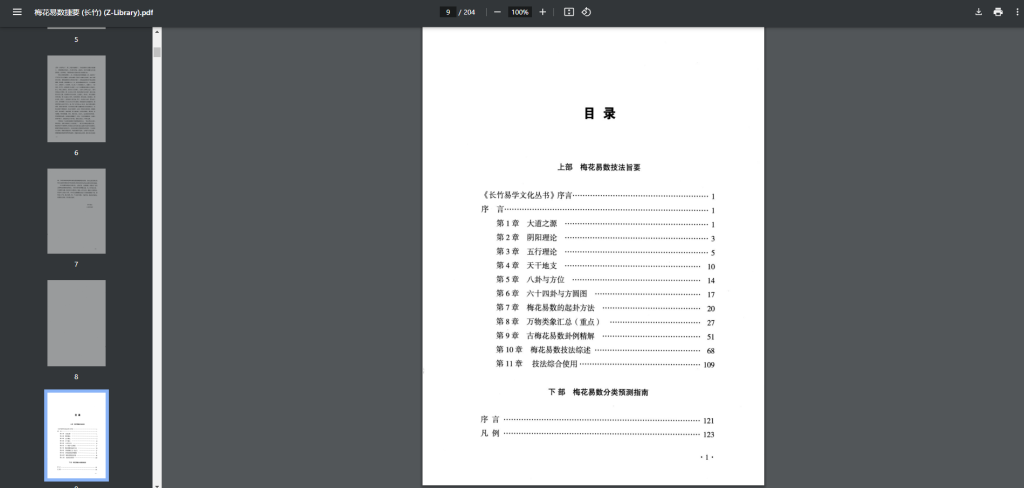
Task: Click 第4章 天干地支 entry
Action: click(605, 266)
